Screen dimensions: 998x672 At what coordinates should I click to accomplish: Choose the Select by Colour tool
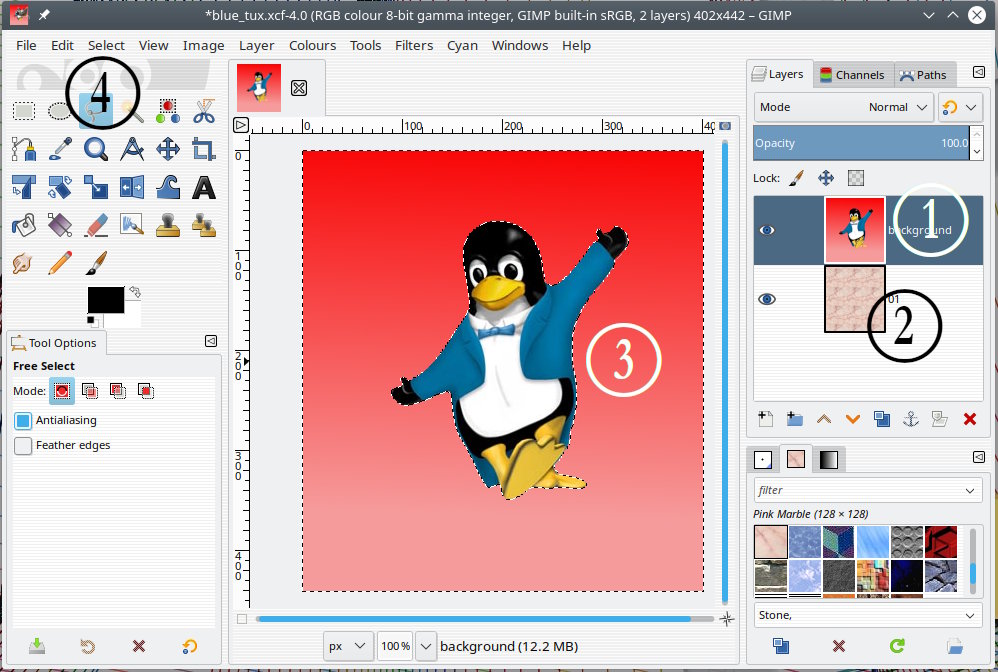point(167,111)
